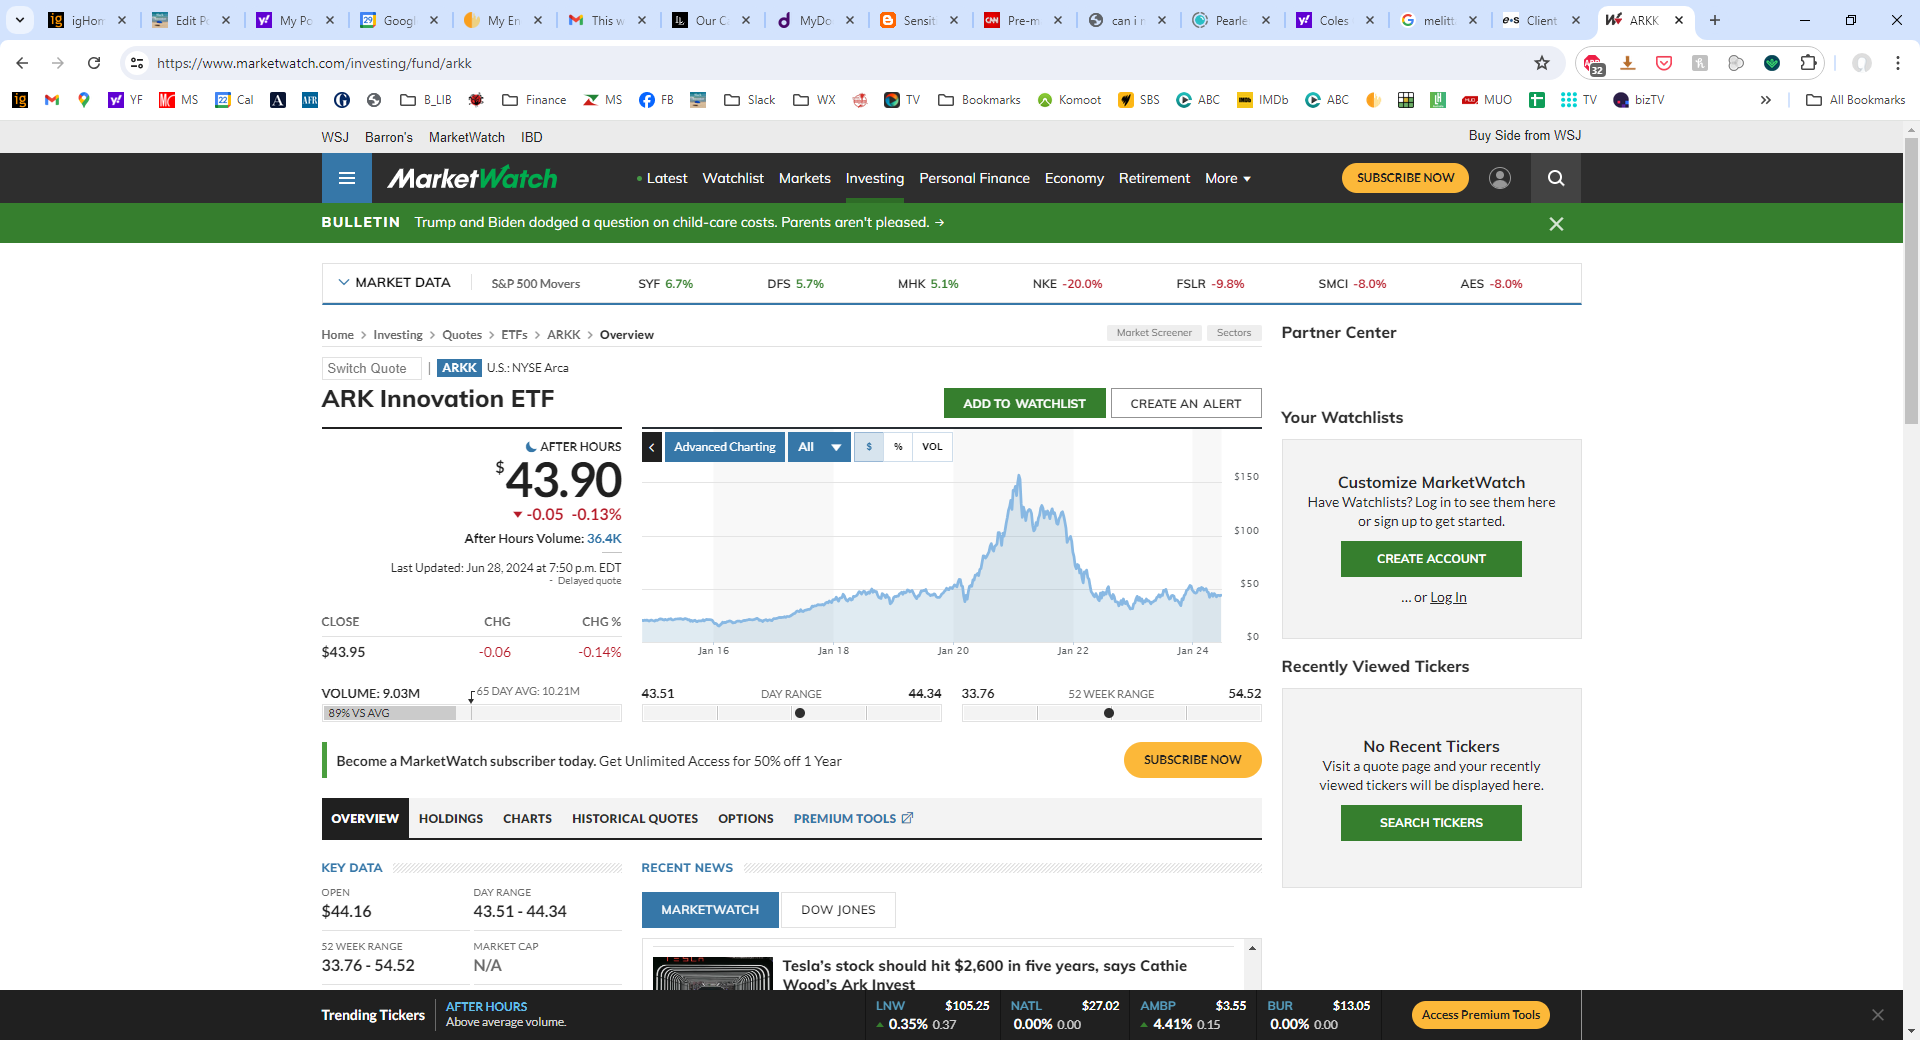
Task: Click Search Tickers button
Action: [1431, 823]
